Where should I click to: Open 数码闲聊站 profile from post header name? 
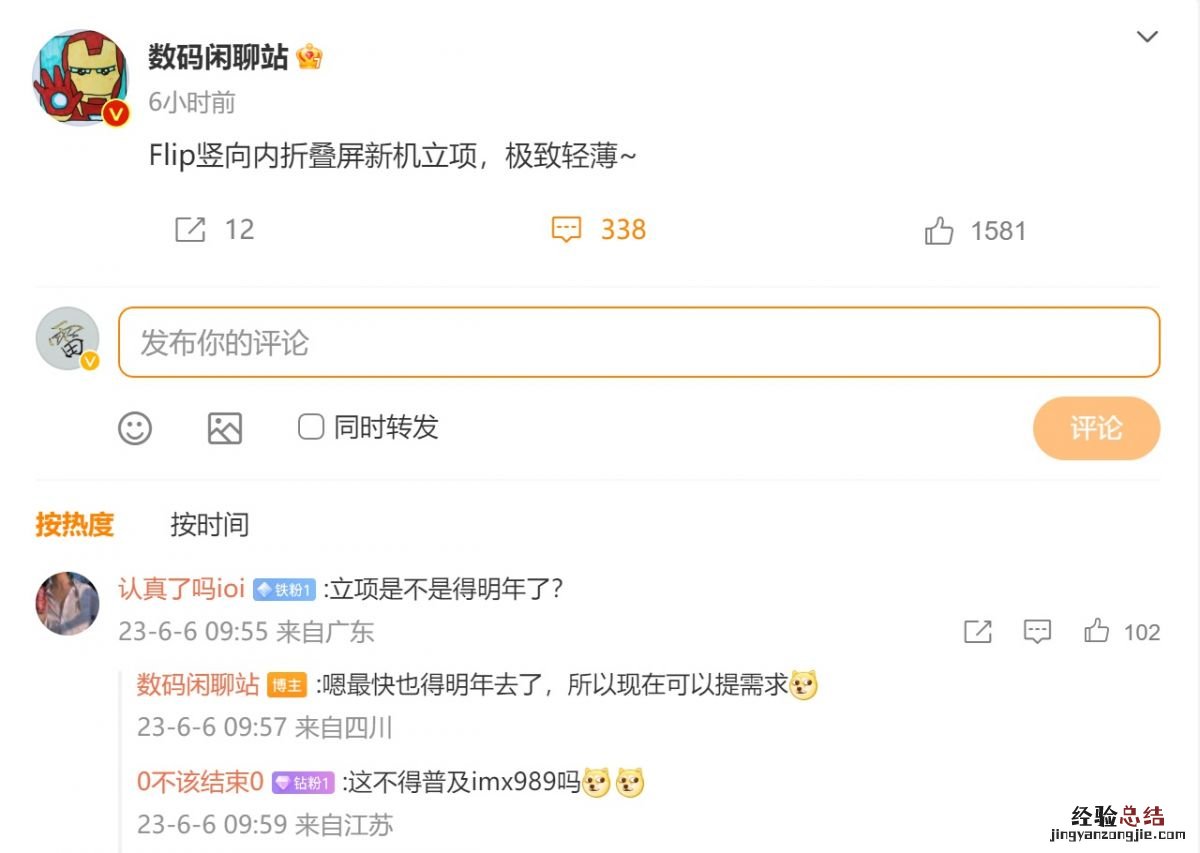(x=218, y=57)
